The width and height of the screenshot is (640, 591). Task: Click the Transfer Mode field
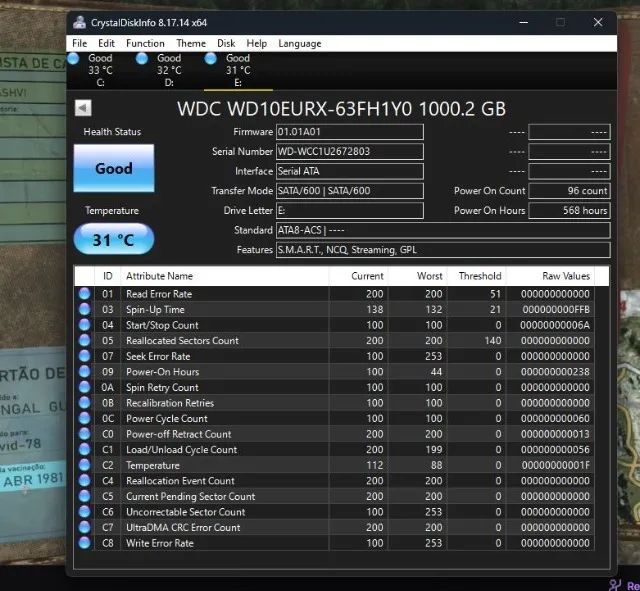click(x=350, y=191)
